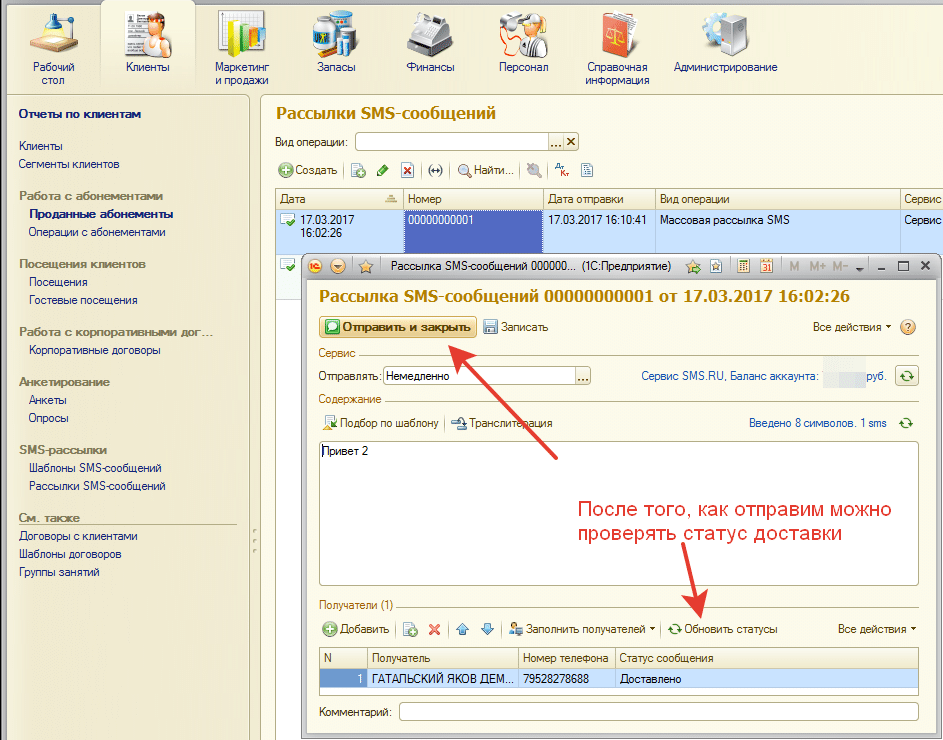Click the red delete icon in recipients toolbar
The width and height of the screenshot is (943, 740).
coord(434,629)
